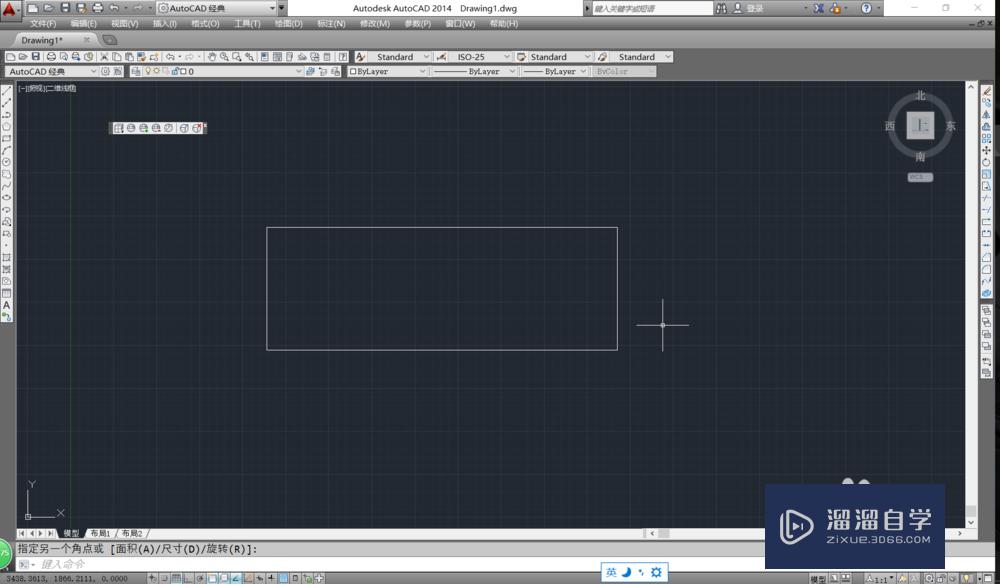Click the Autodesk Exchange X icon
The image size is (1000, 584).
[818, 8]
